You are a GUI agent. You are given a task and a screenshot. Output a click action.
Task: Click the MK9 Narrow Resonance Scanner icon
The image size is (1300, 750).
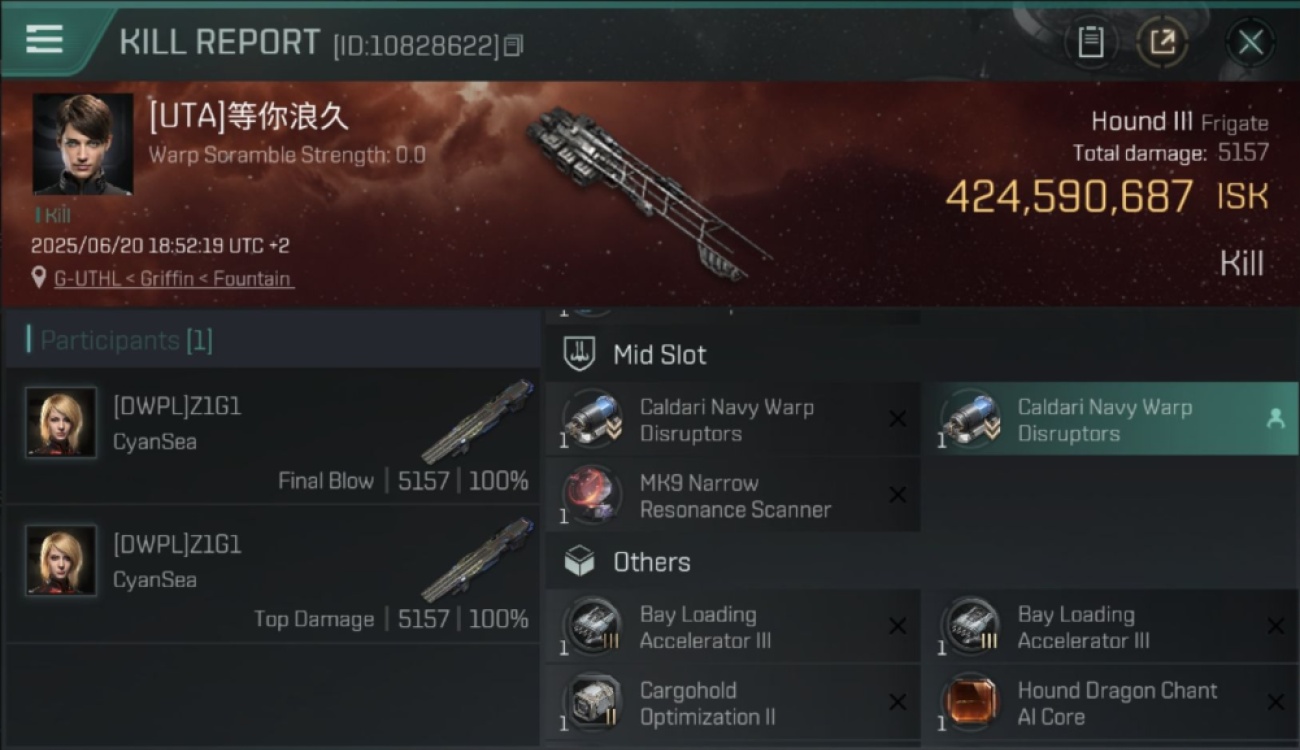coord(591,493)
